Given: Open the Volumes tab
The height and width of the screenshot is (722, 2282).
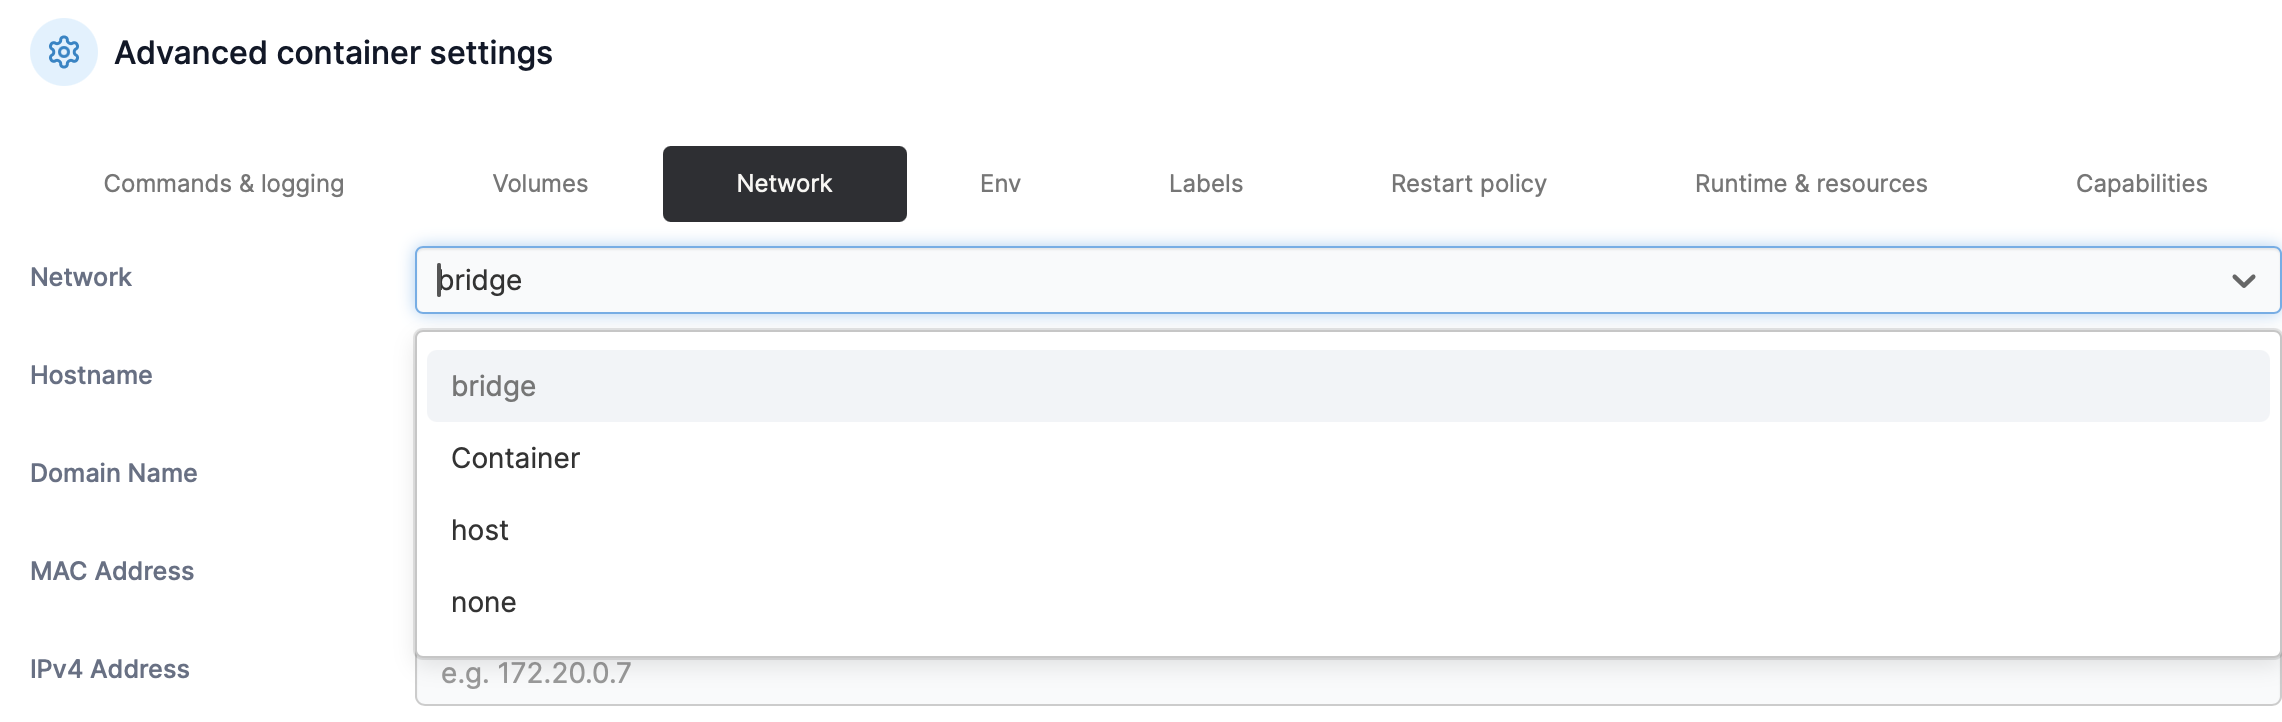Looking at the screenshot, I should pyautogui.click(x=540, y=184).
